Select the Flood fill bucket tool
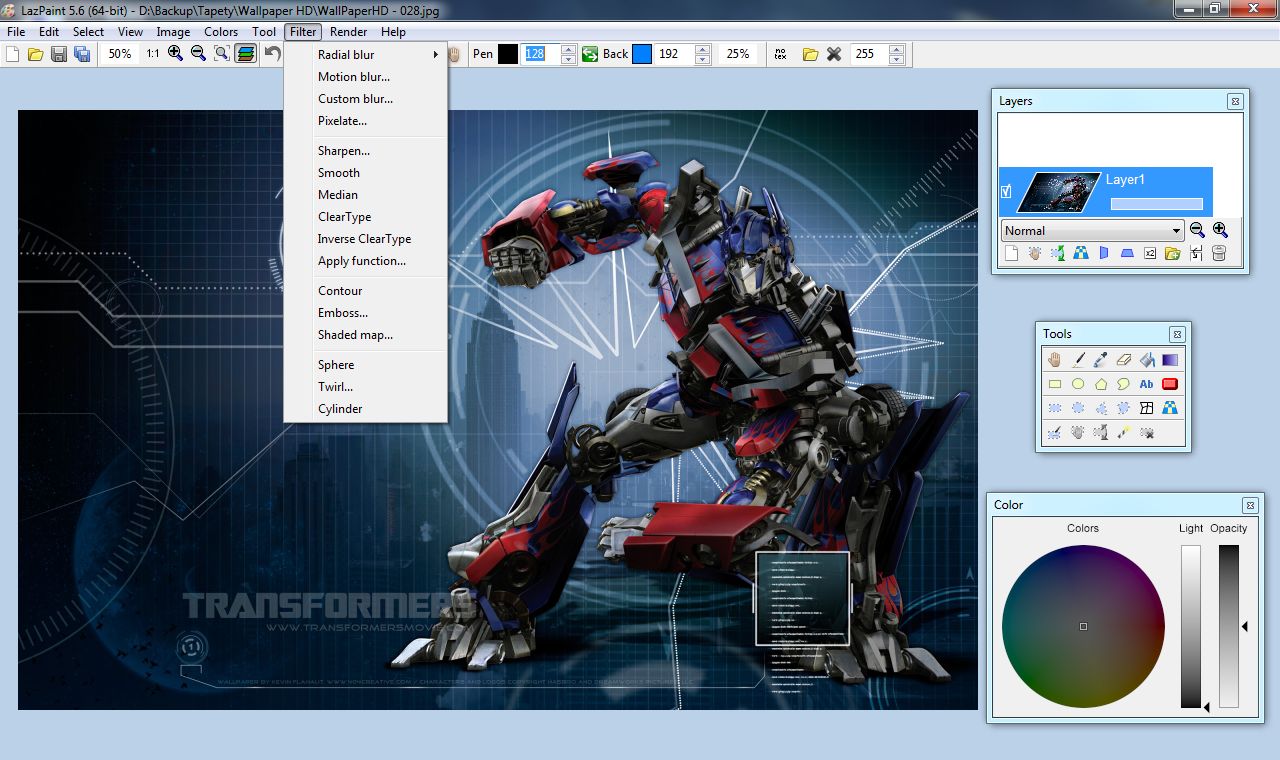Image resolution: width=1280 pixels, height=760 pixels. (x=1147, y=360)
